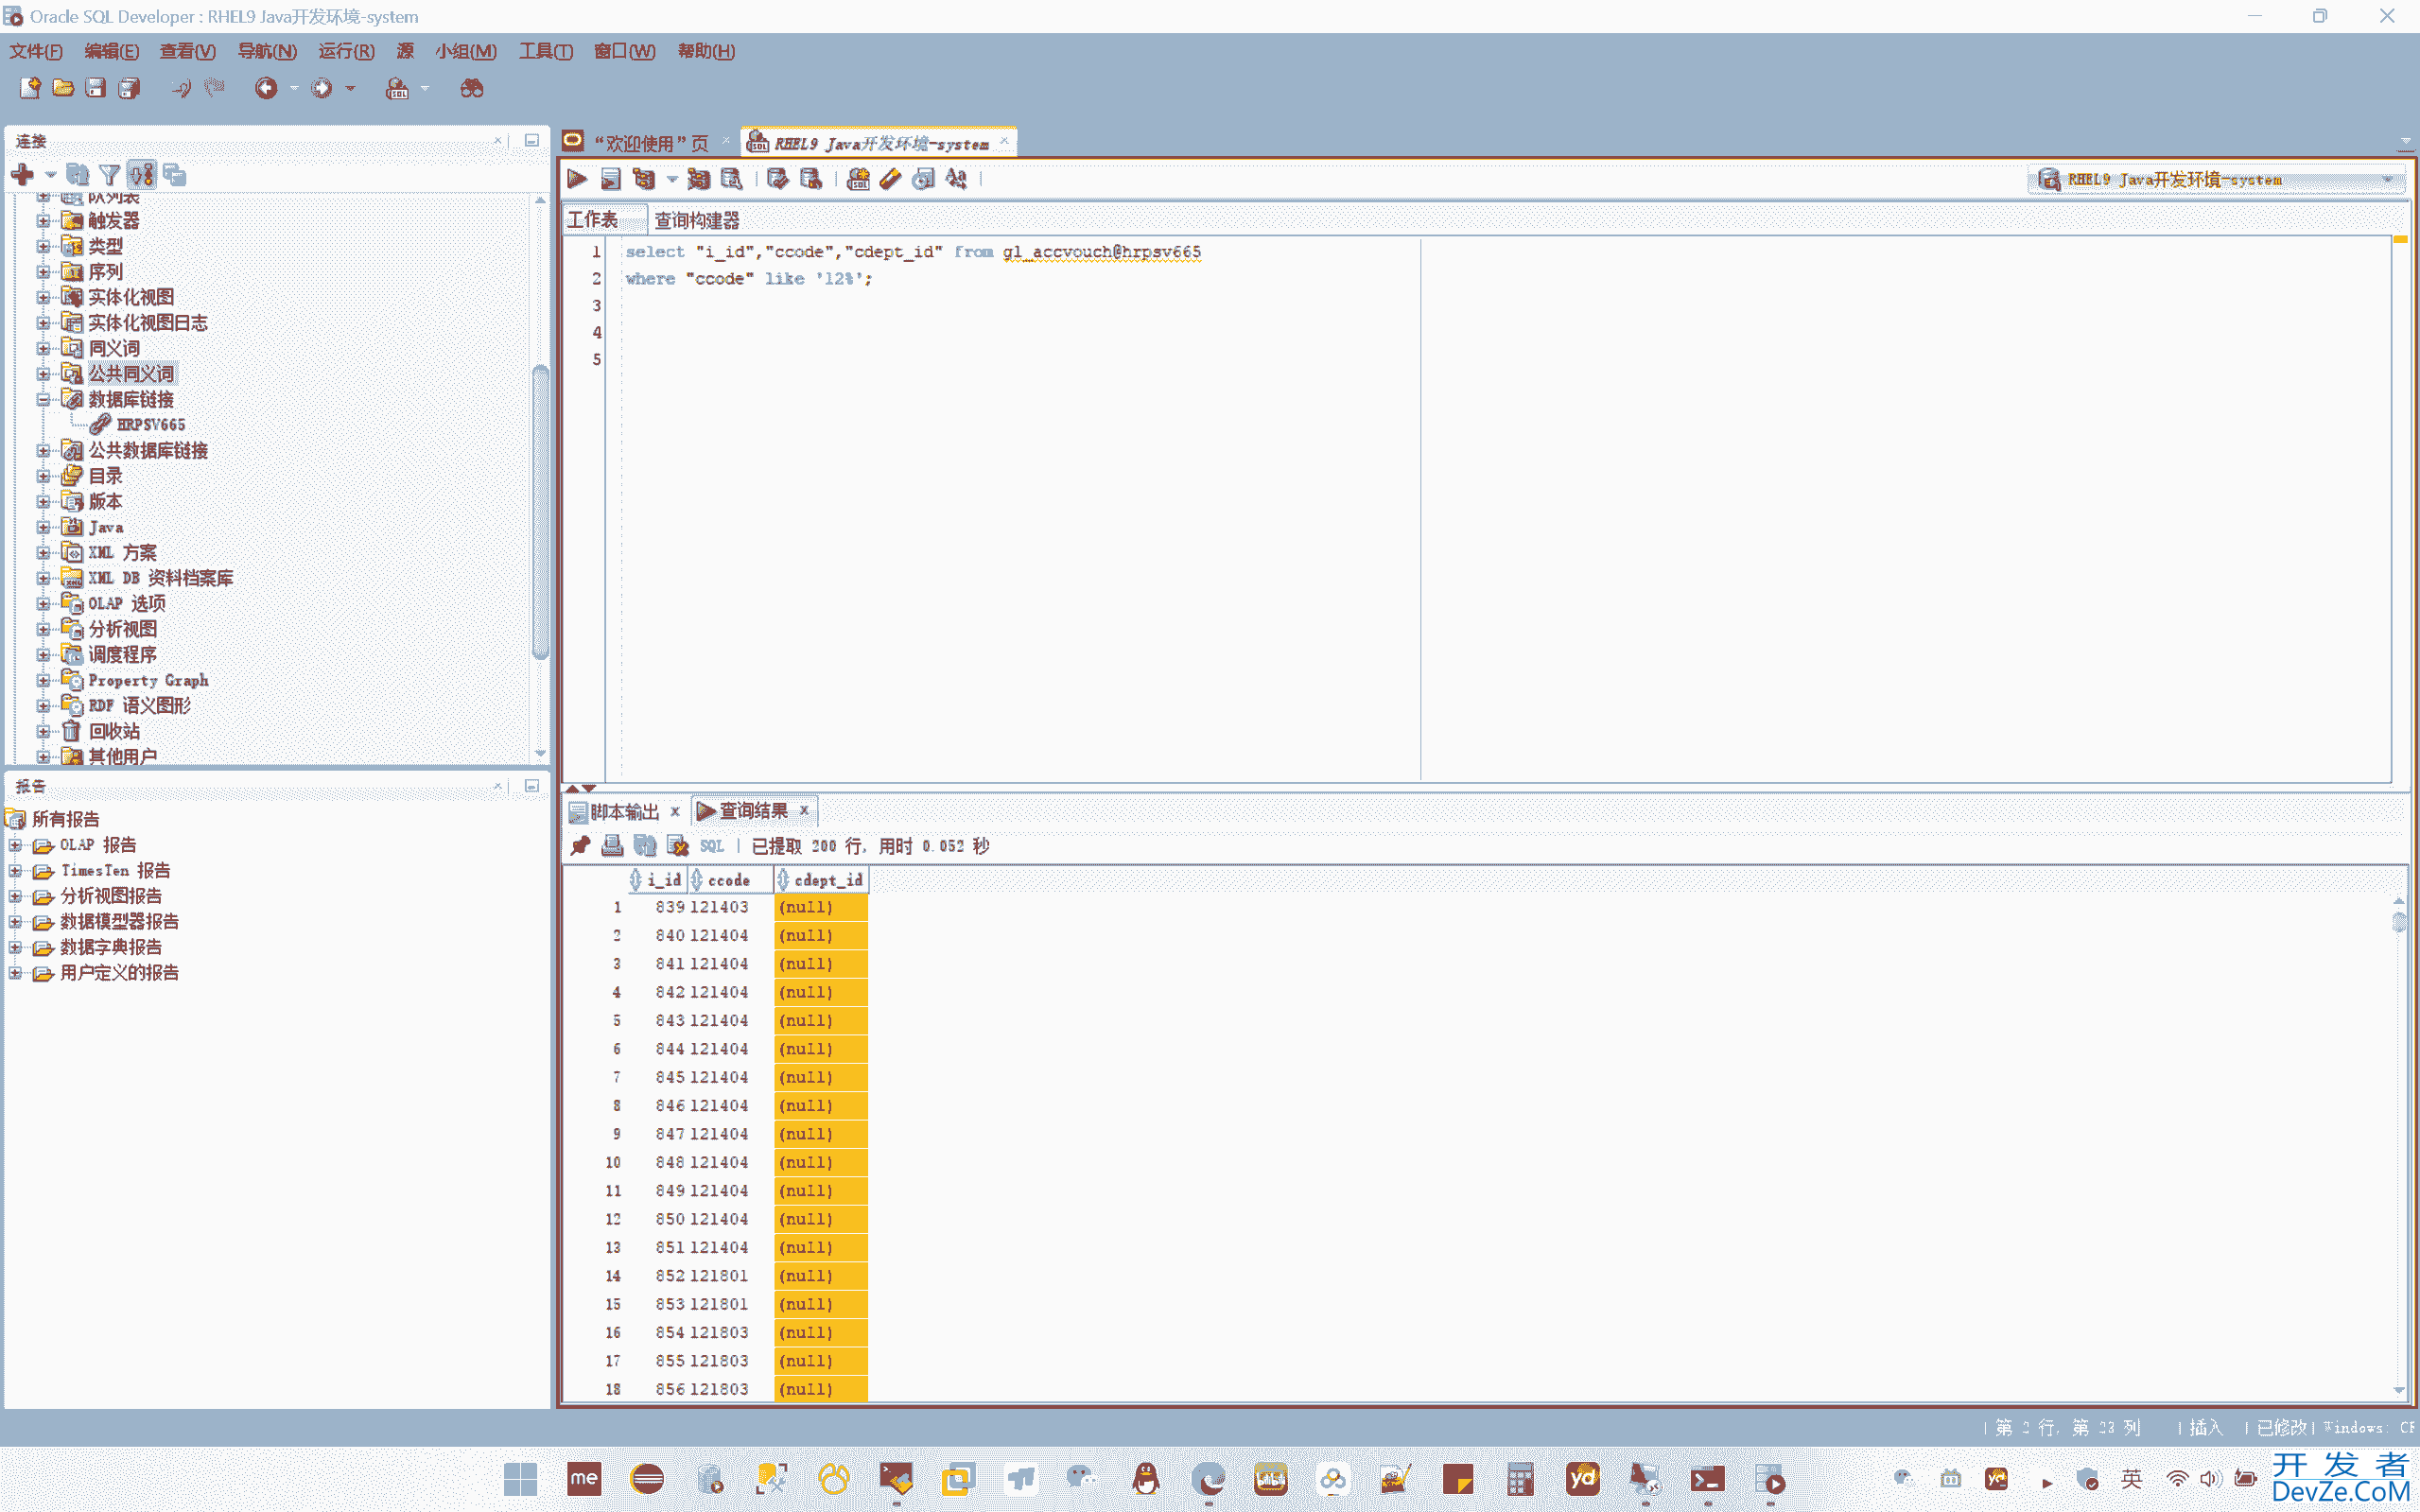Click the Forward navigation arrow icon
Viewport: 2420px width, 1512px height.
[x=322, y=88]
